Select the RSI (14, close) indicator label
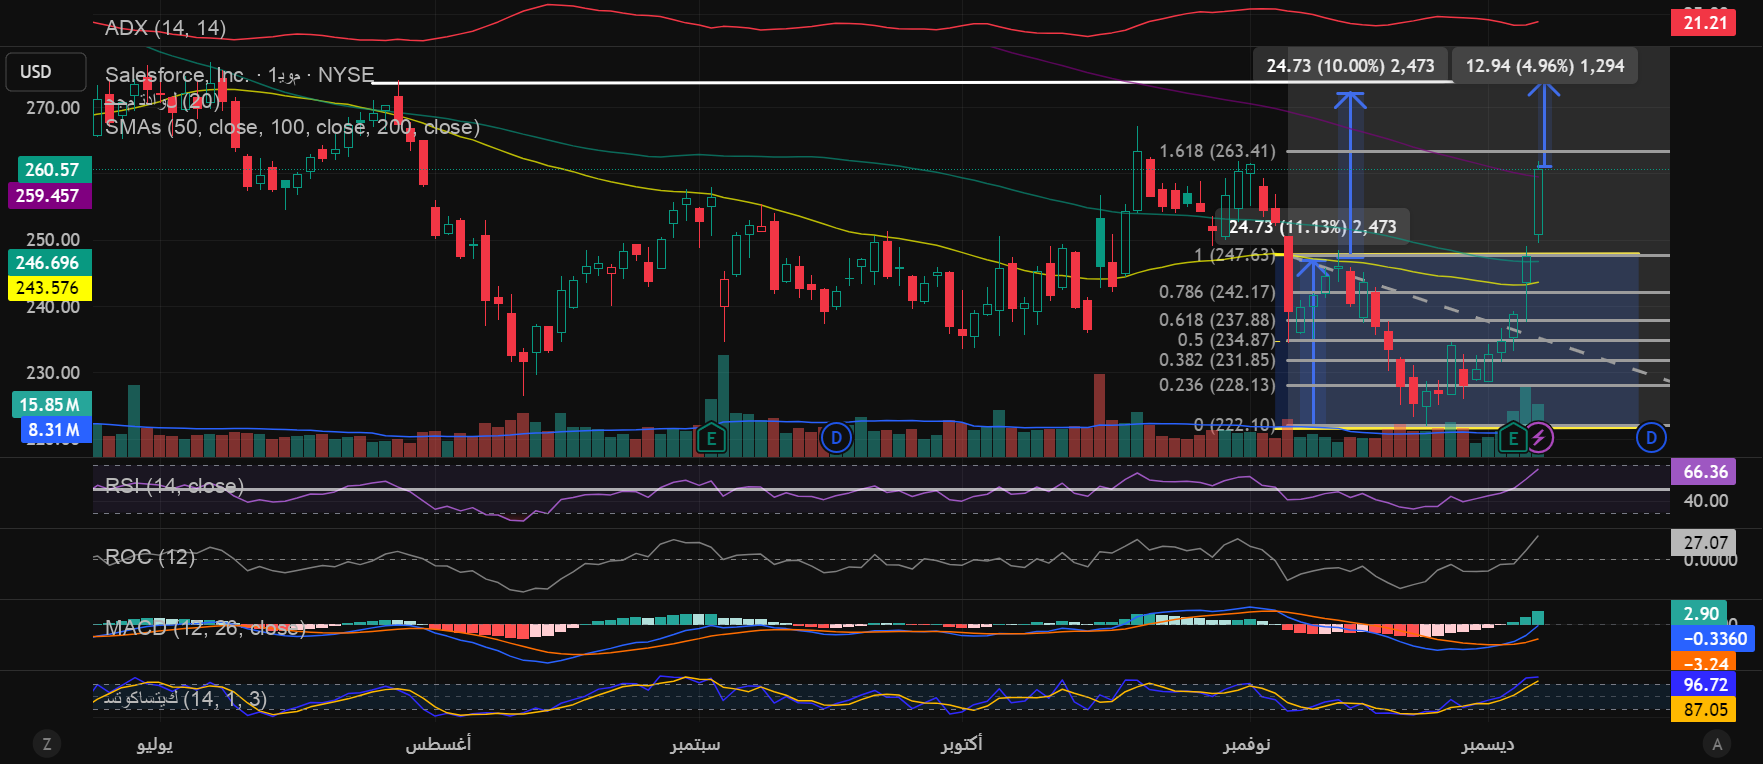Viewport: 1763px width, 764px height. coord(174,486)
